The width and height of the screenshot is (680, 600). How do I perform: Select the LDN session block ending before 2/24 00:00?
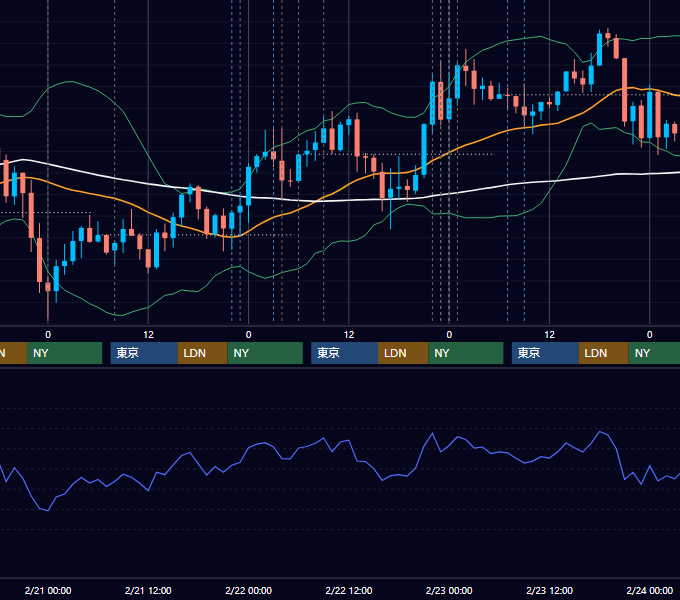(604, 353)
